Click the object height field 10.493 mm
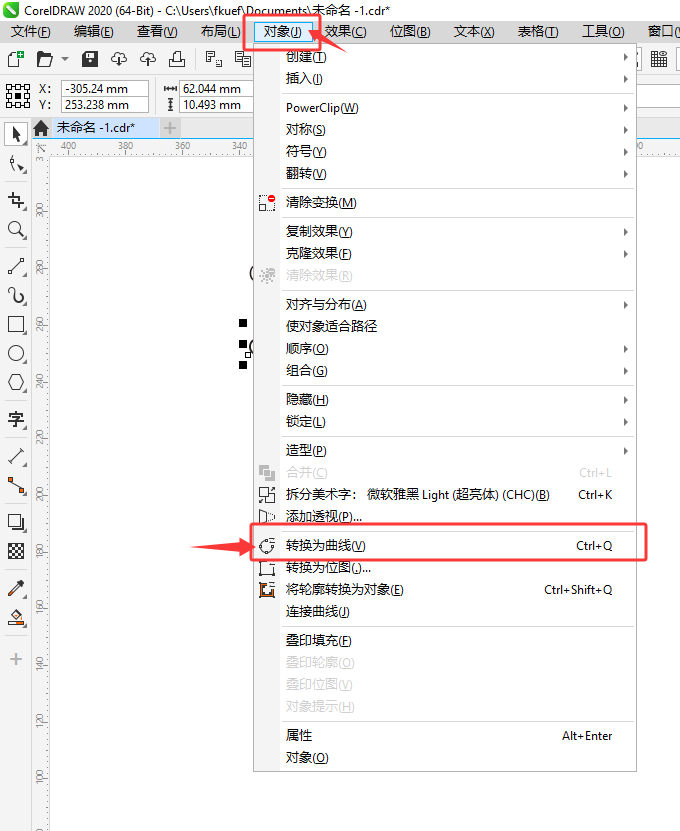The height and width of the screenshot is (831, 680). (216, 105)
